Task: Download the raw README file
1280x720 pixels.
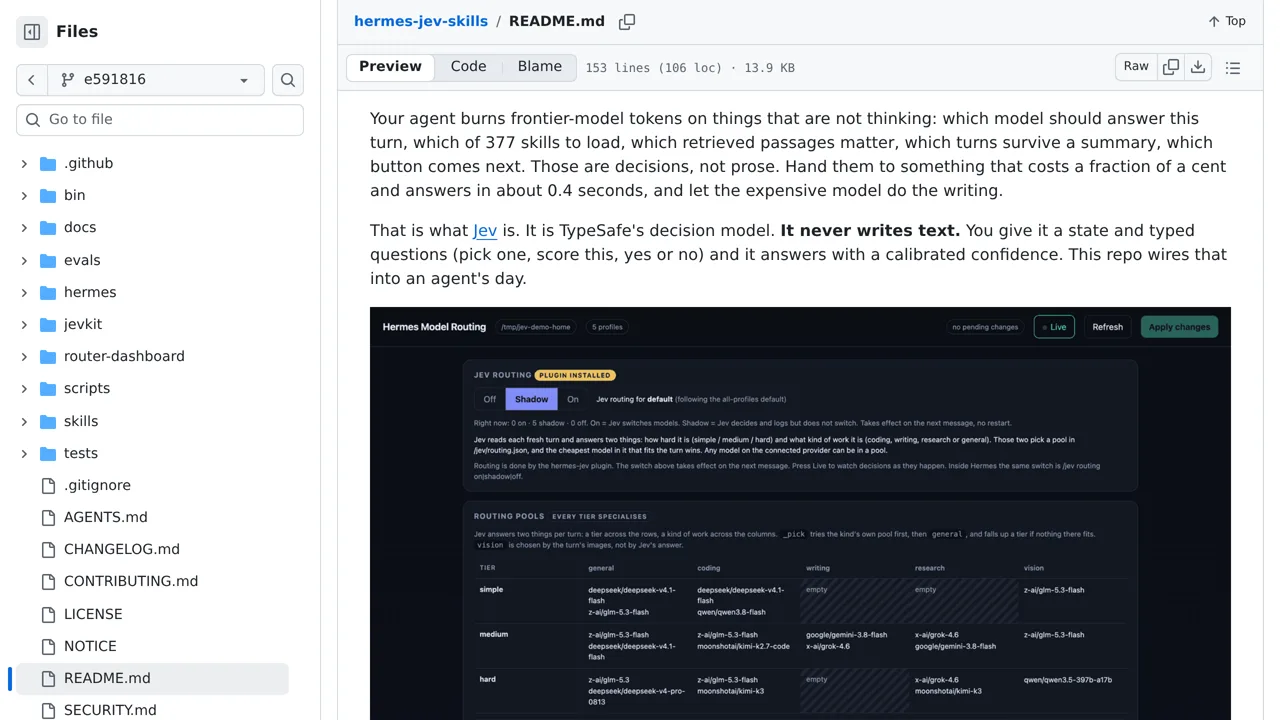Action: tap(1198, 67)
